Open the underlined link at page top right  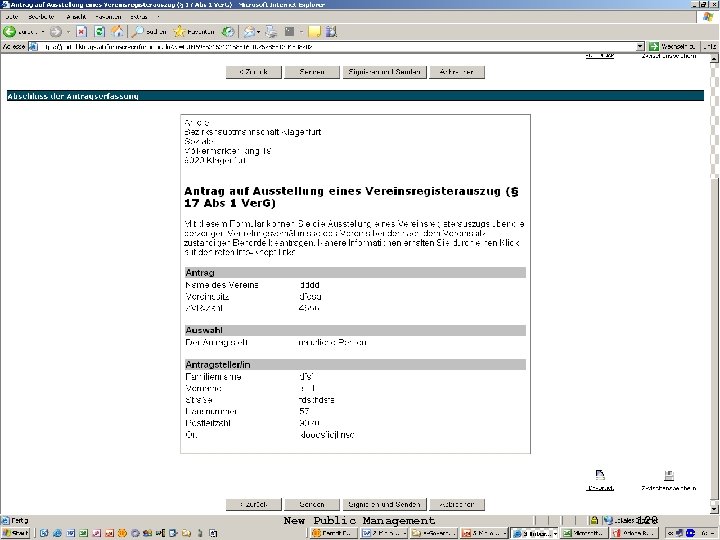point(600,56)
